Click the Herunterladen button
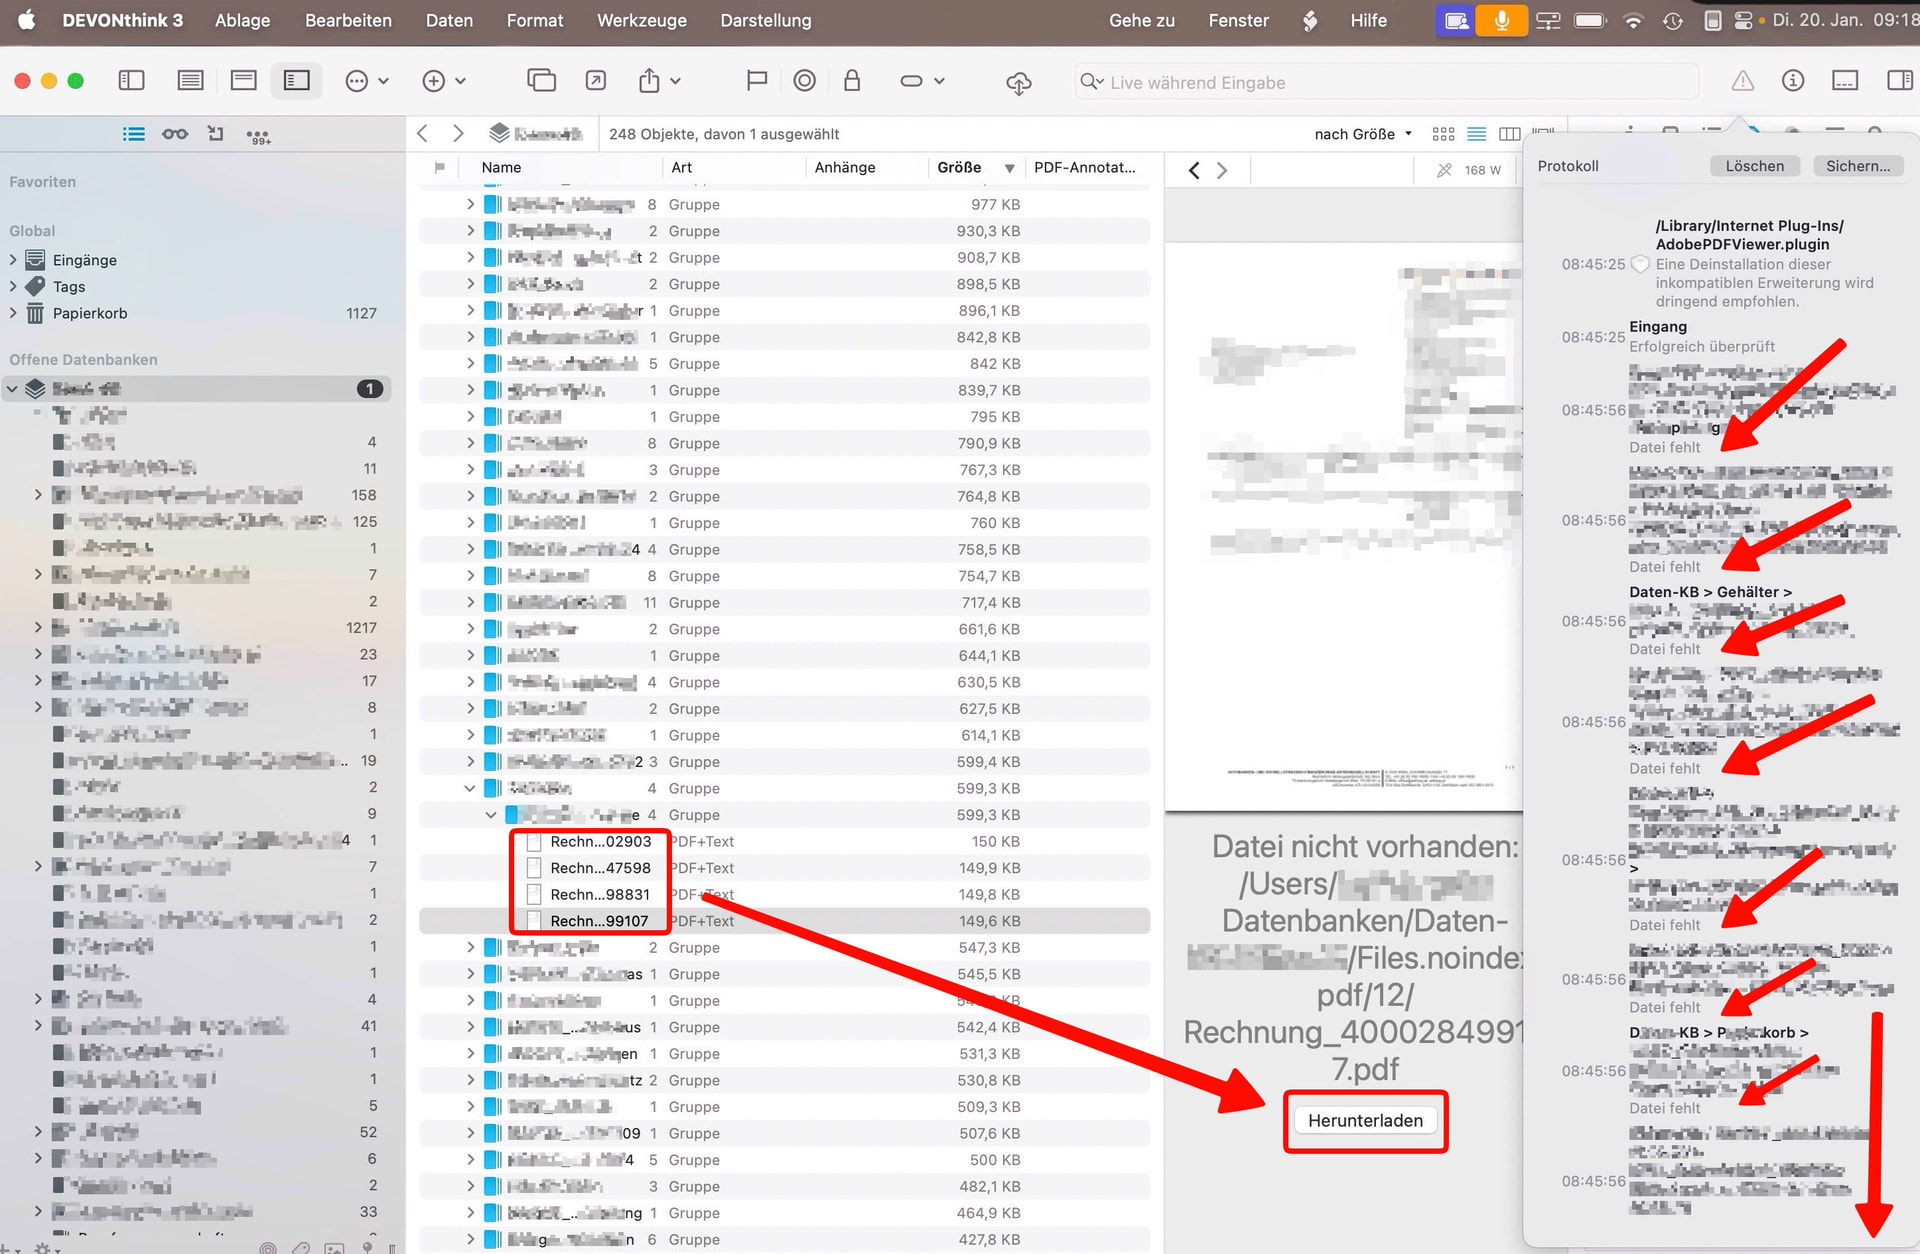The height and width of the screenshot is (1254, 1920). (1364, 1121)
